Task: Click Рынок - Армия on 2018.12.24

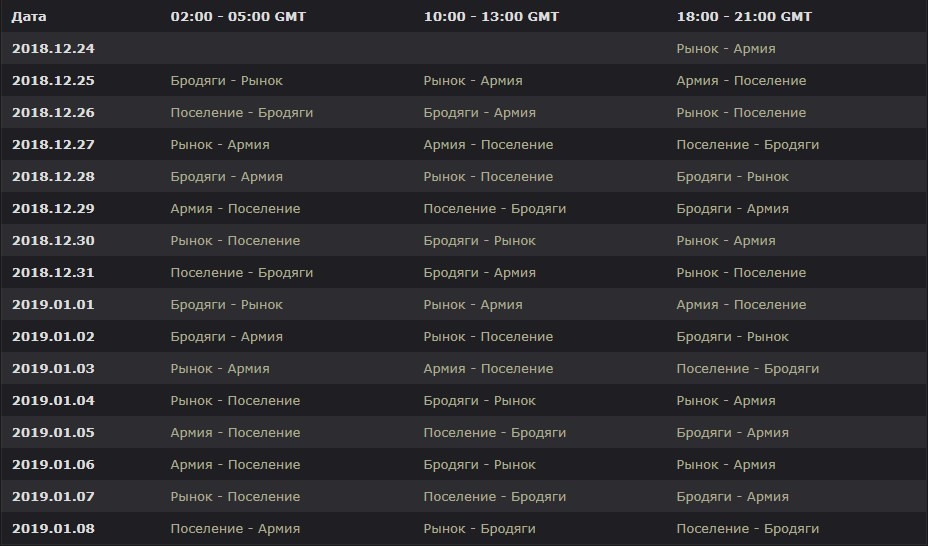Action: click(x=726, y=49)
